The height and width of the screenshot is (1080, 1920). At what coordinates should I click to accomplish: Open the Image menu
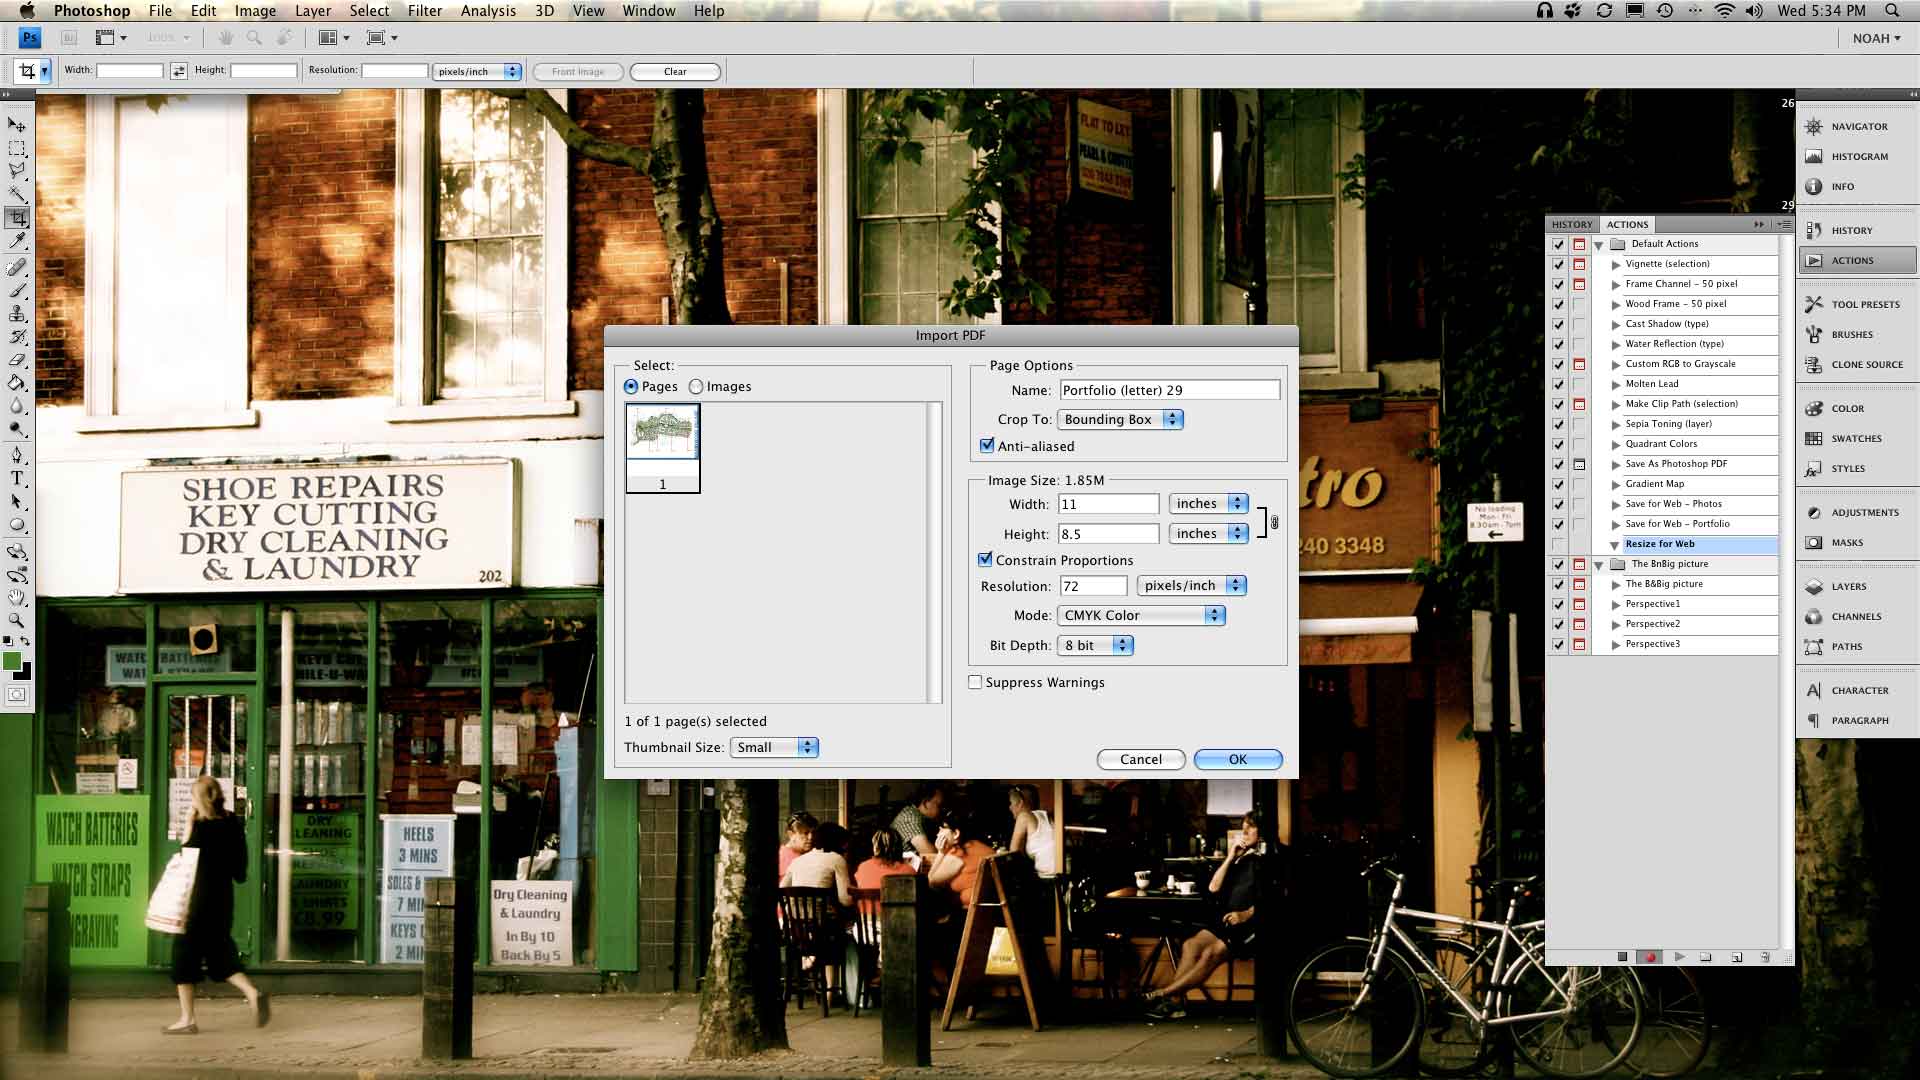point(255,11)
